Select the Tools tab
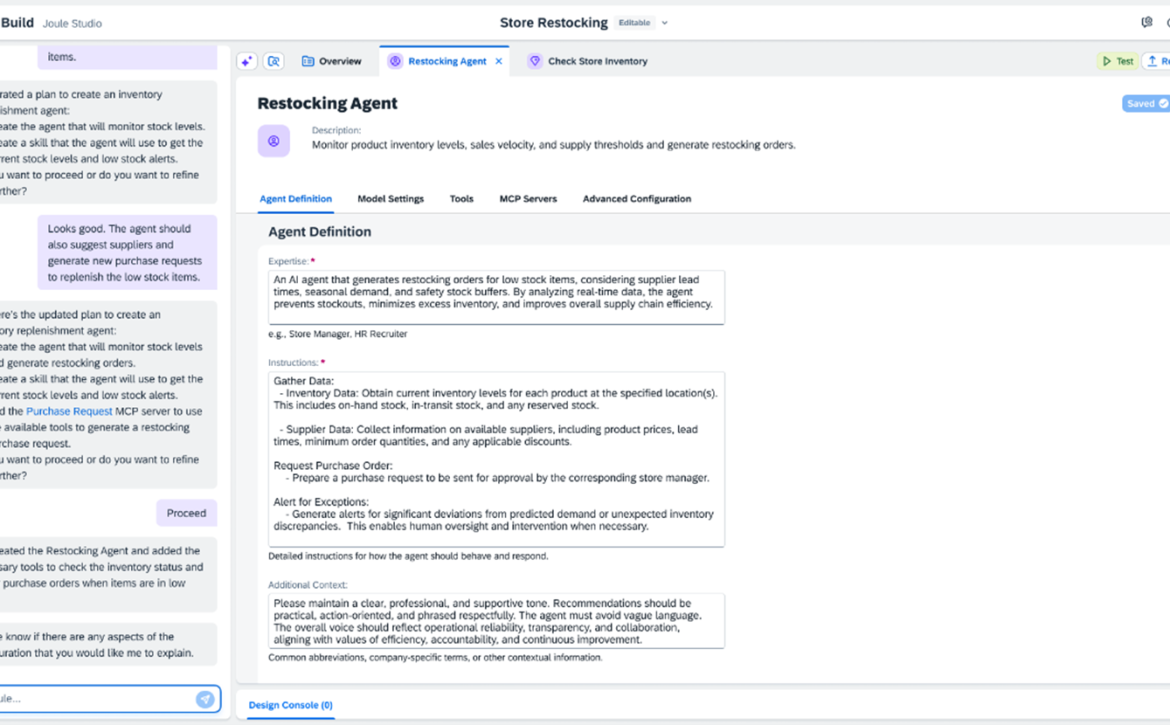 461,199
